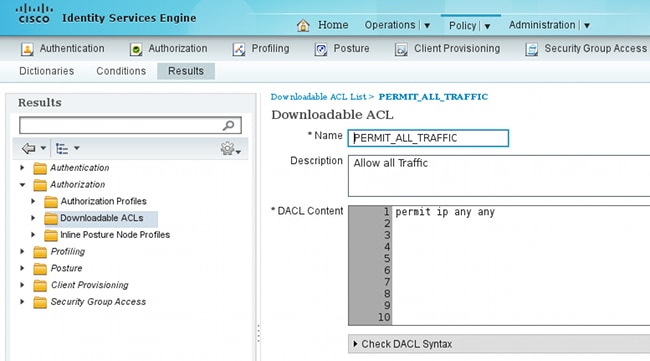The width and height of the screenshot is (650, 361).
Task: Select Inline Posture Node Profiles in tree
Action: coord(115,235)
